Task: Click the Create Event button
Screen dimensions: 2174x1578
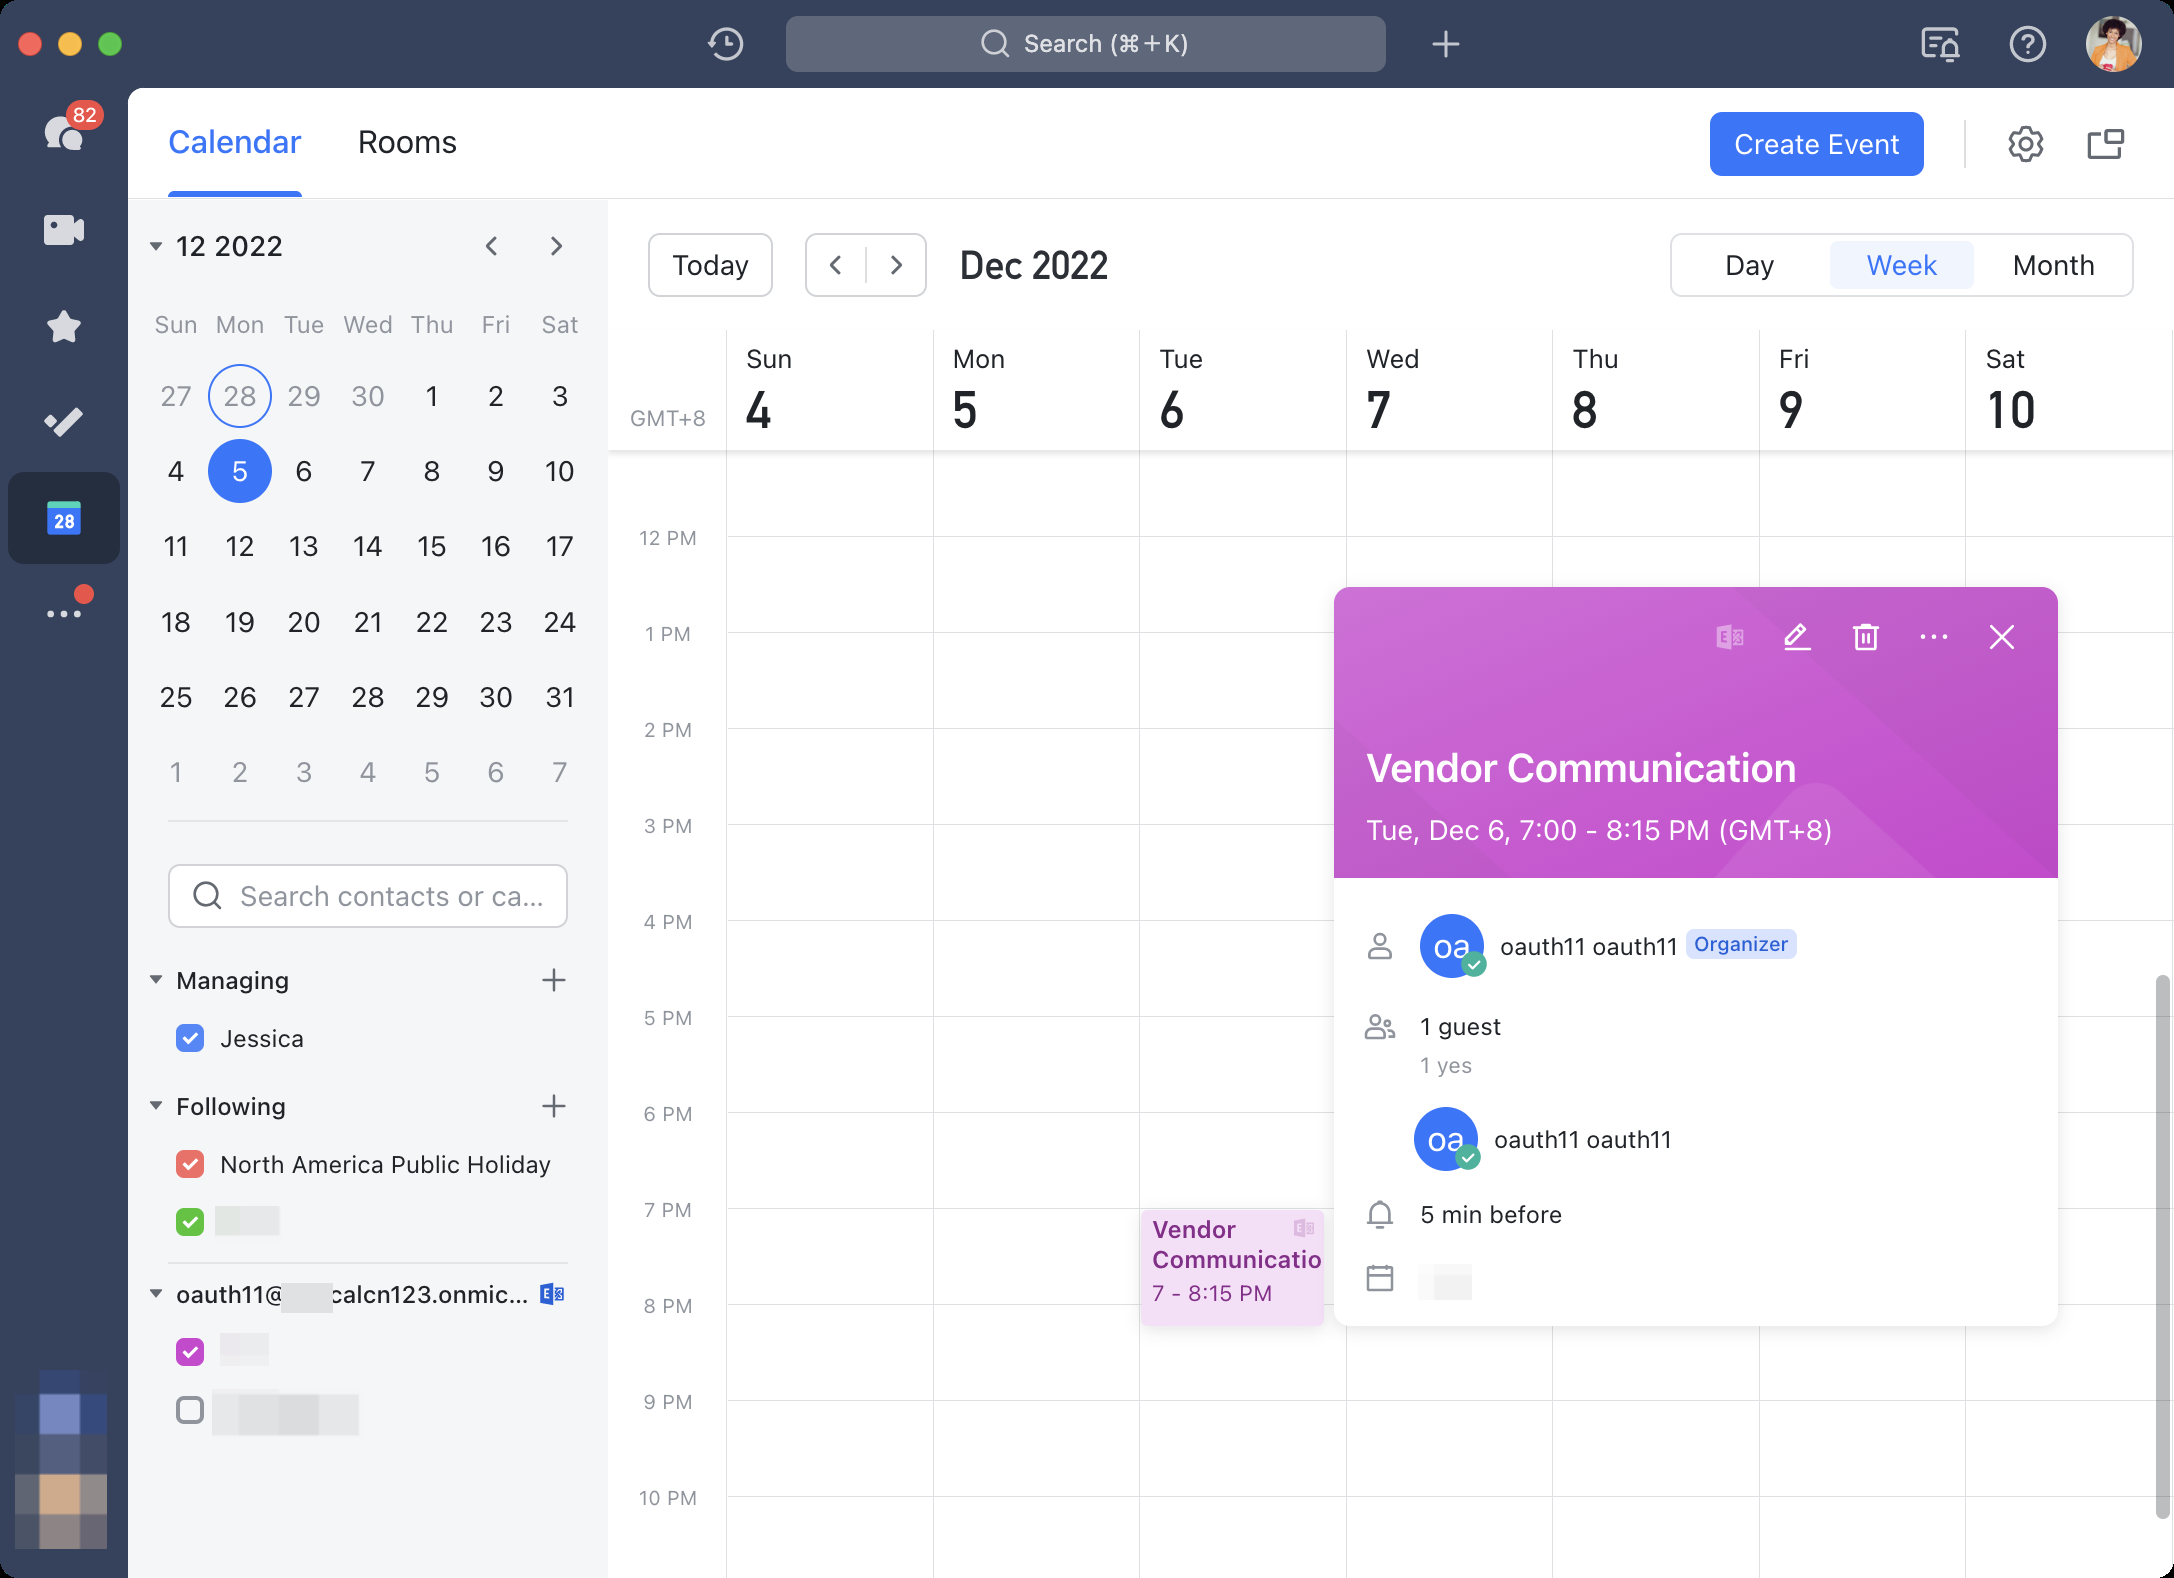Action: (1816, 143)
